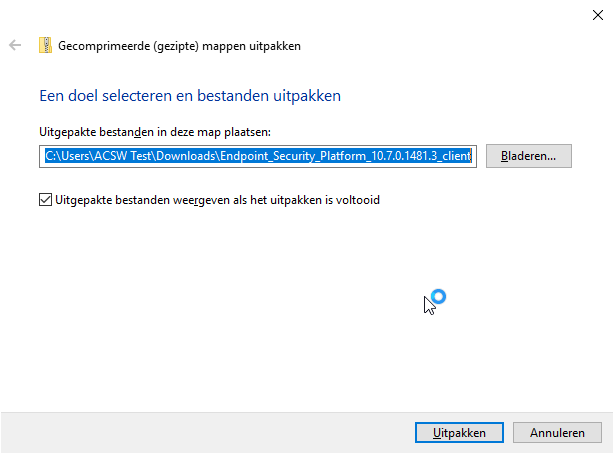Click the heading 'Een doel selecteren en bestanden uitpakken'
The image size is (614, 454).
point(190,96)
